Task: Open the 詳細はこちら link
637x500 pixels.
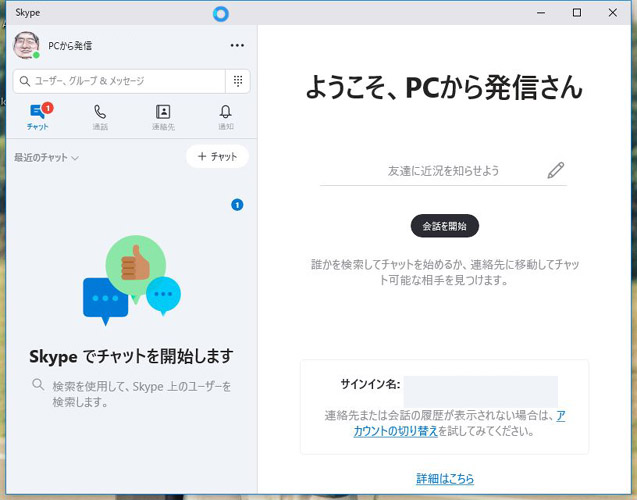Action: [445, 478]
